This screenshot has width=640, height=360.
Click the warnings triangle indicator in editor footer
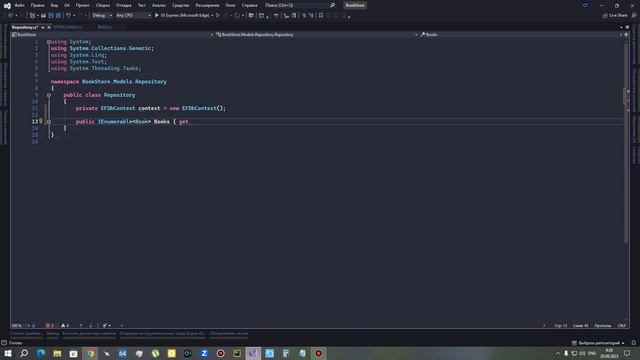point(65,326)
